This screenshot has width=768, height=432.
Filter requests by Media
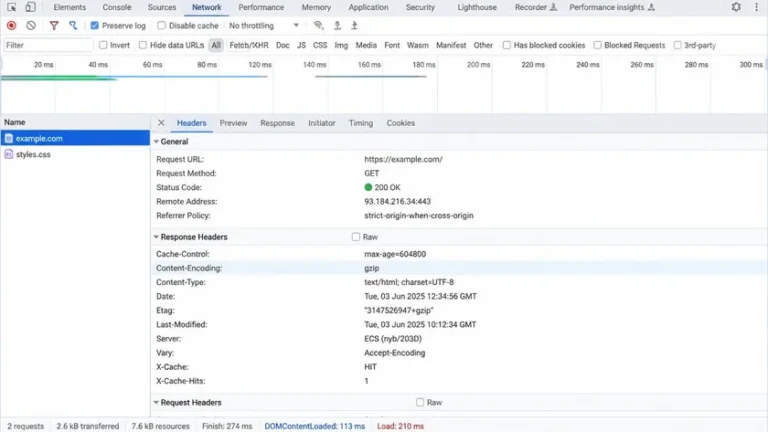coord(366,45)
